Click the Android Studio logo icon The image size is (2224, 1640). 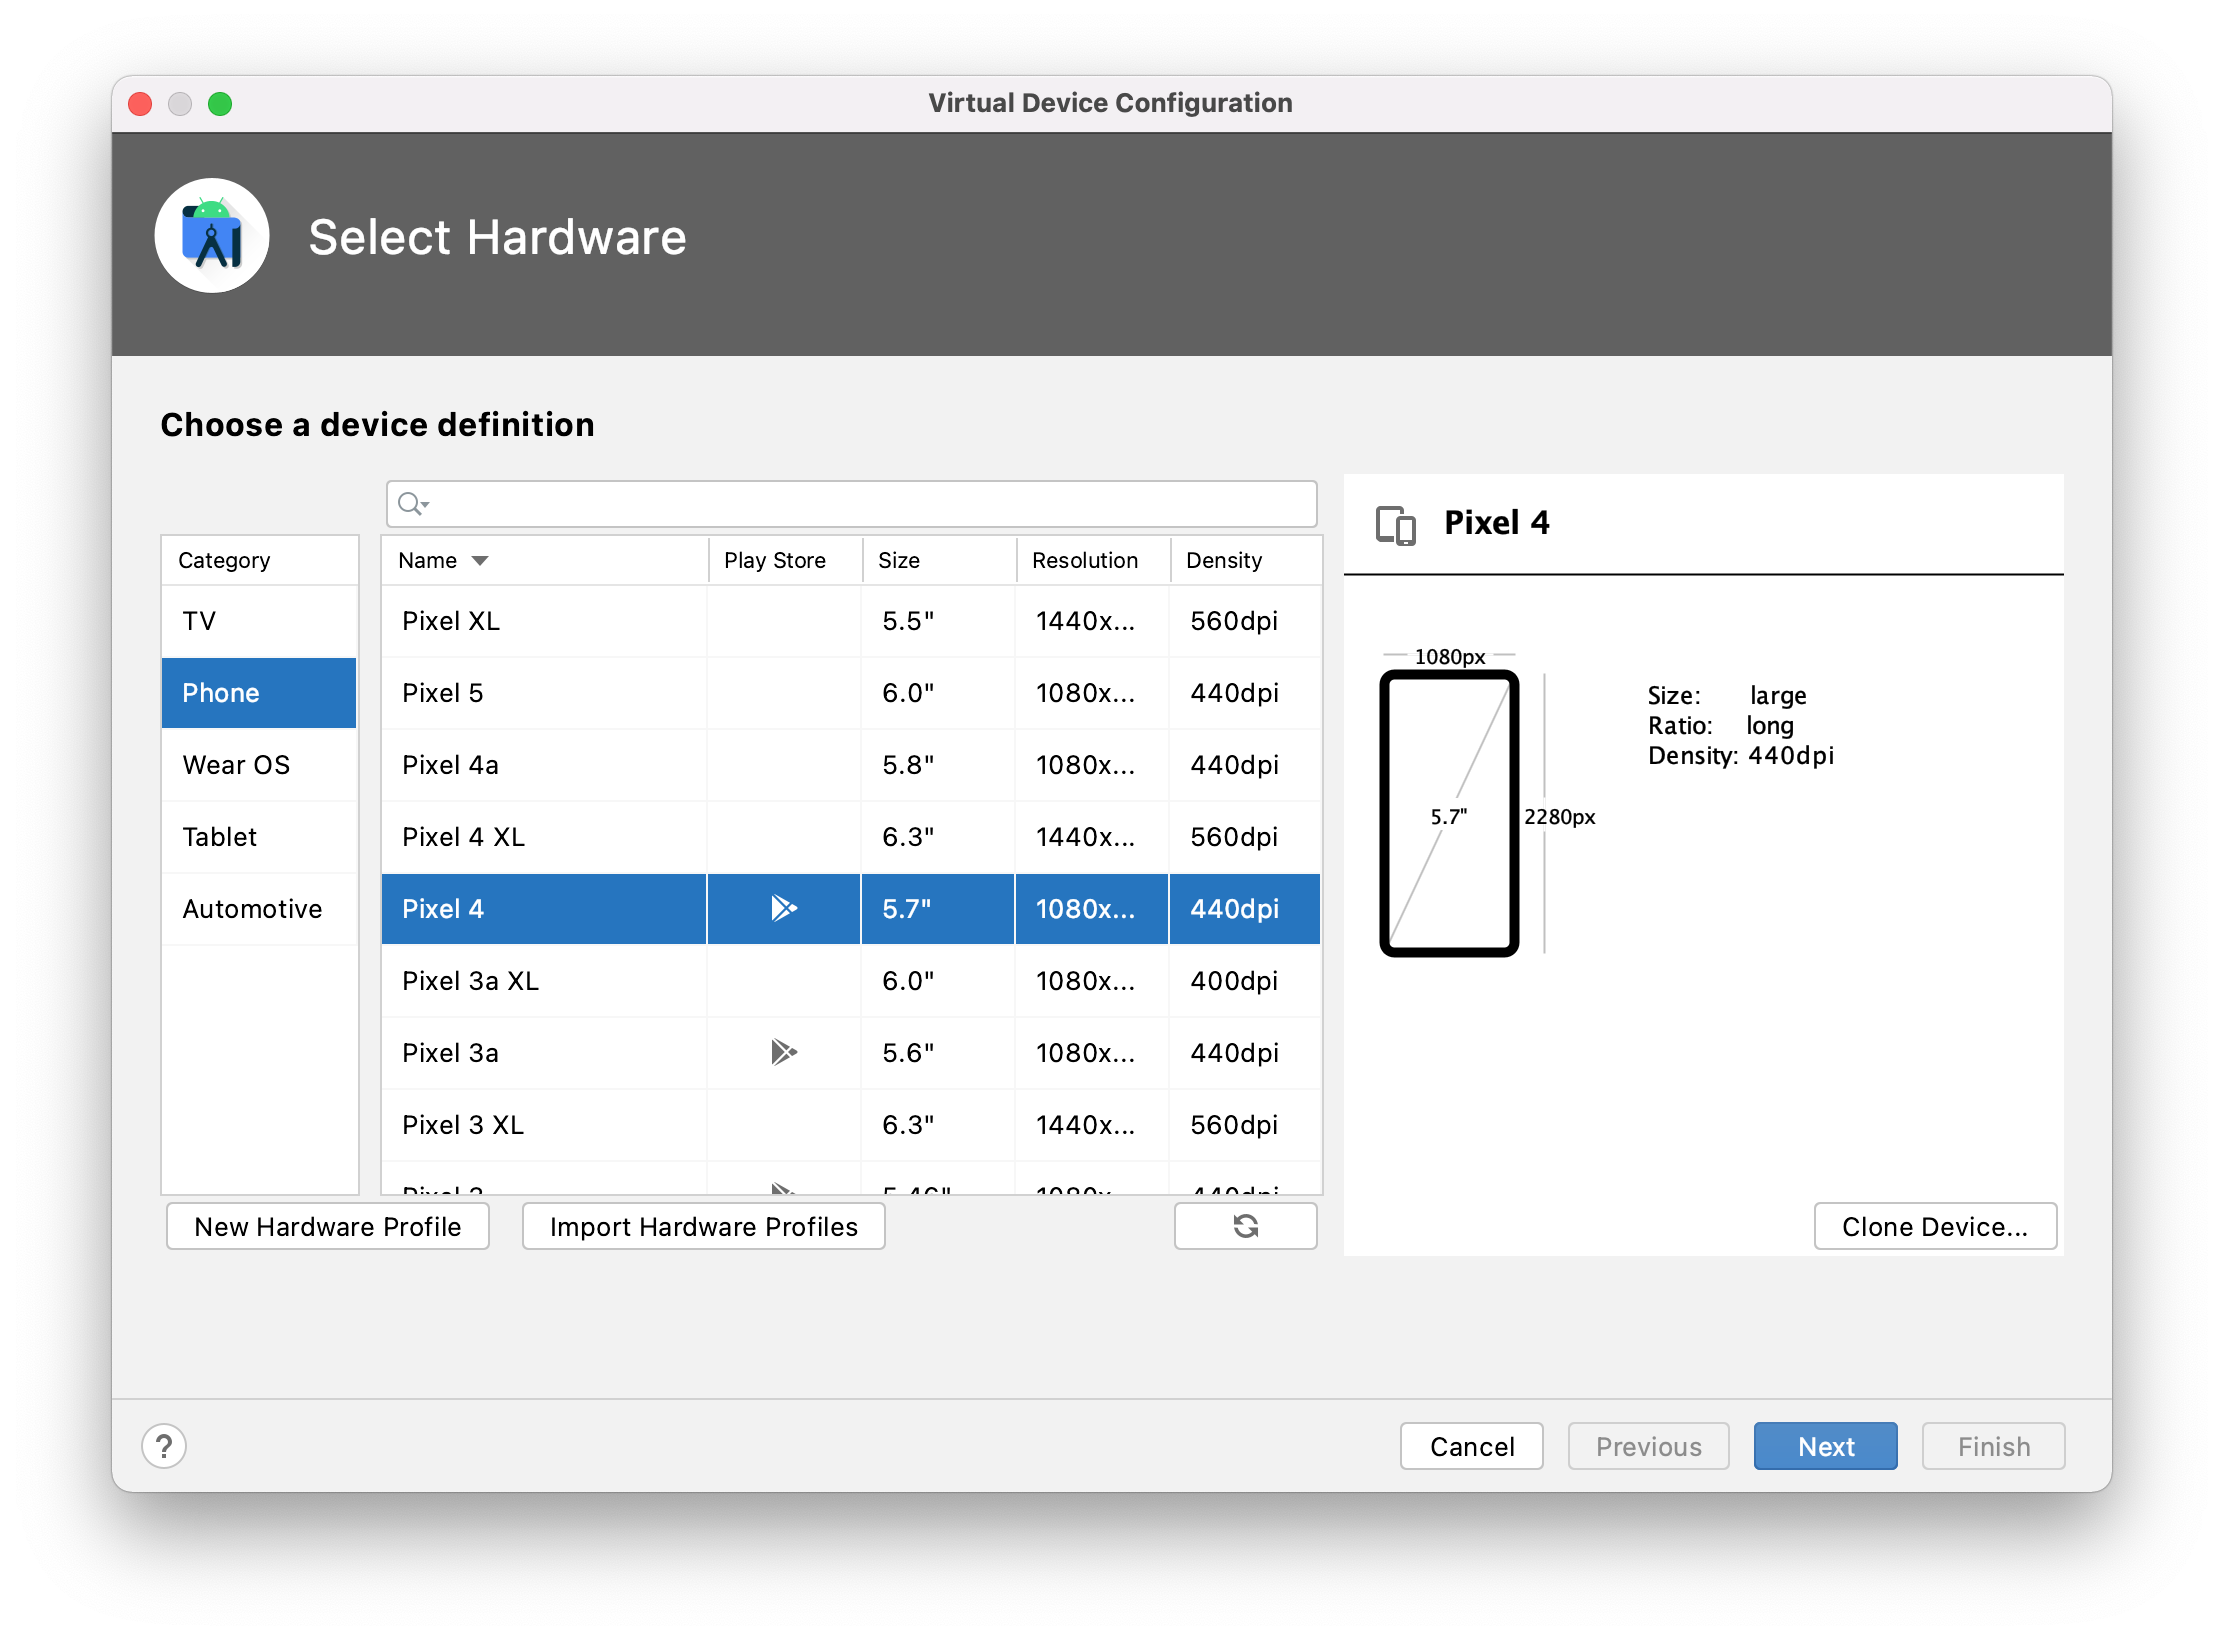(212, 236)
